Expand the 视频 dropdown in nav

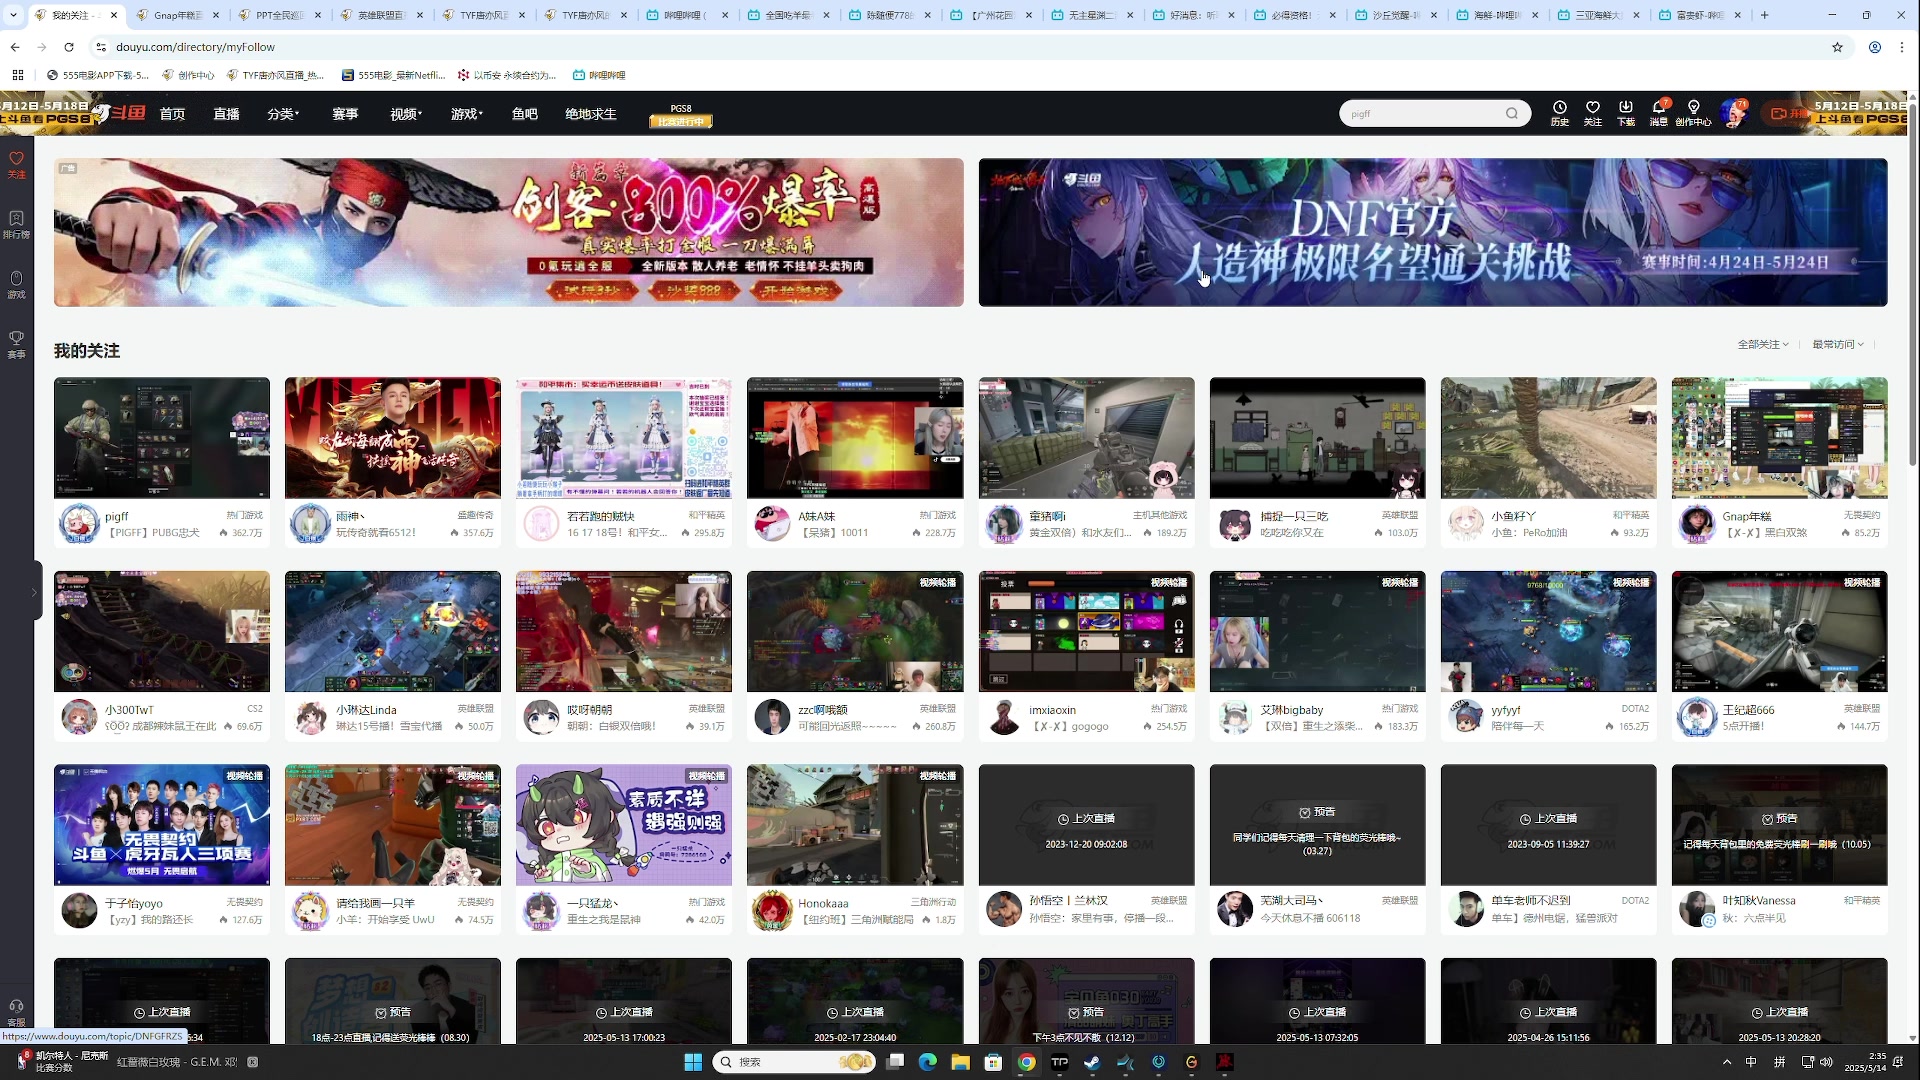click(406, 114)
